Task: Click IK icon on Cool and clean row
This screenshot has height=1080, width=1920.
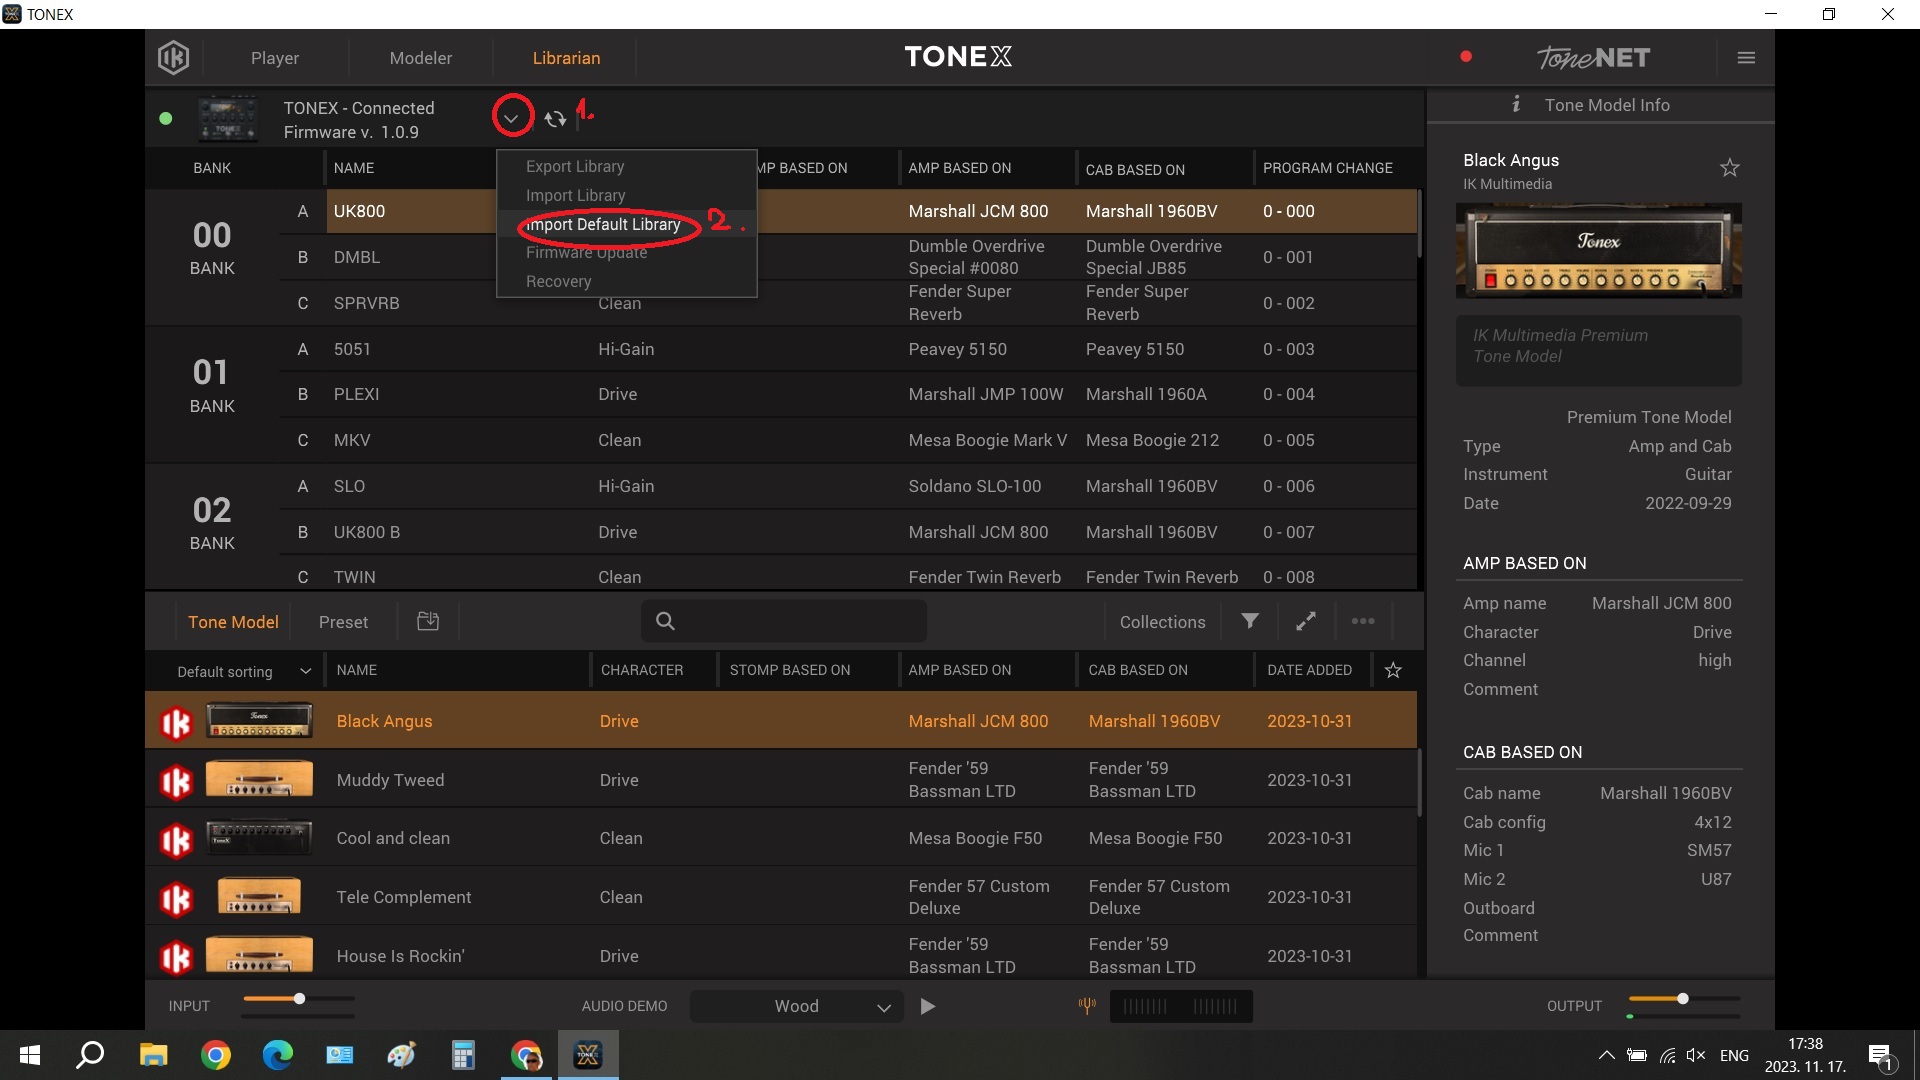Action: coord(176,840)
